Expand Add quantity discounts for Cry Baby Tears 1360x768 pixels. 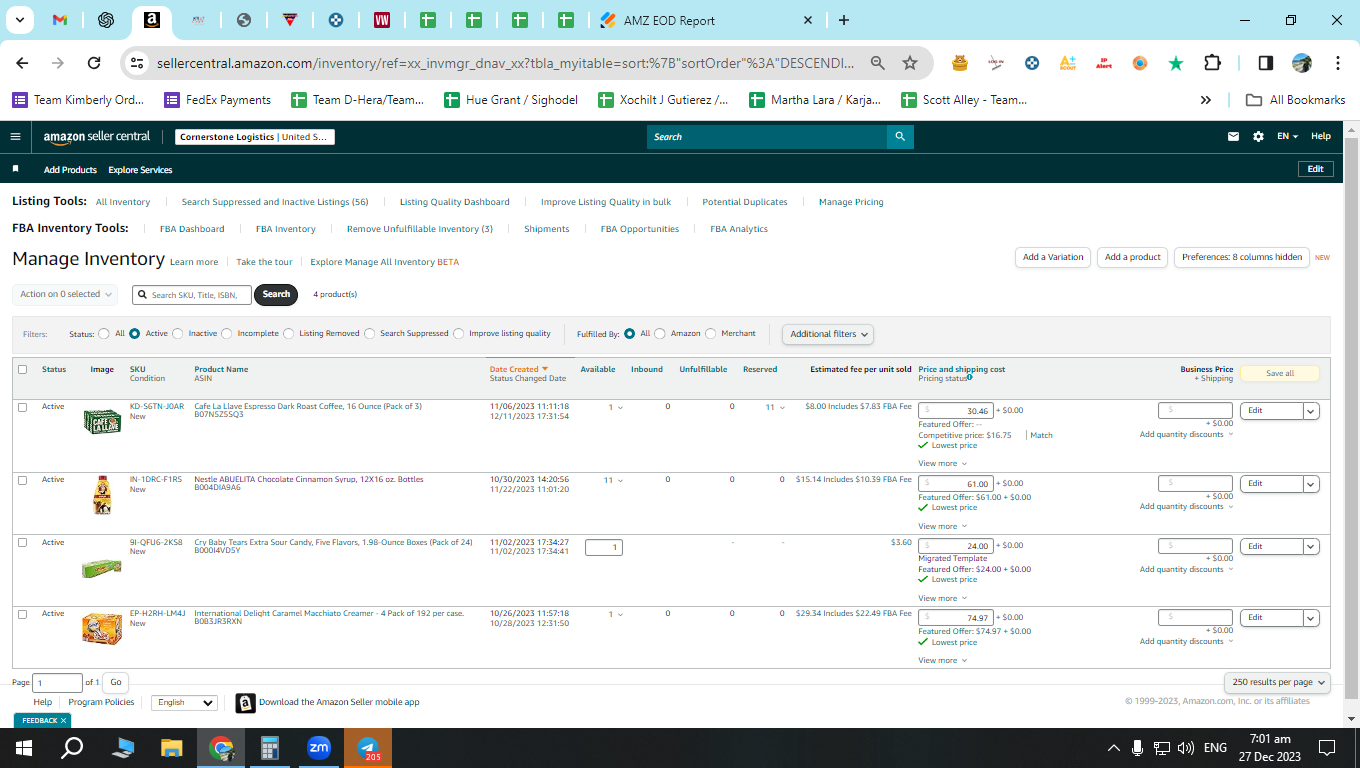1186,569
